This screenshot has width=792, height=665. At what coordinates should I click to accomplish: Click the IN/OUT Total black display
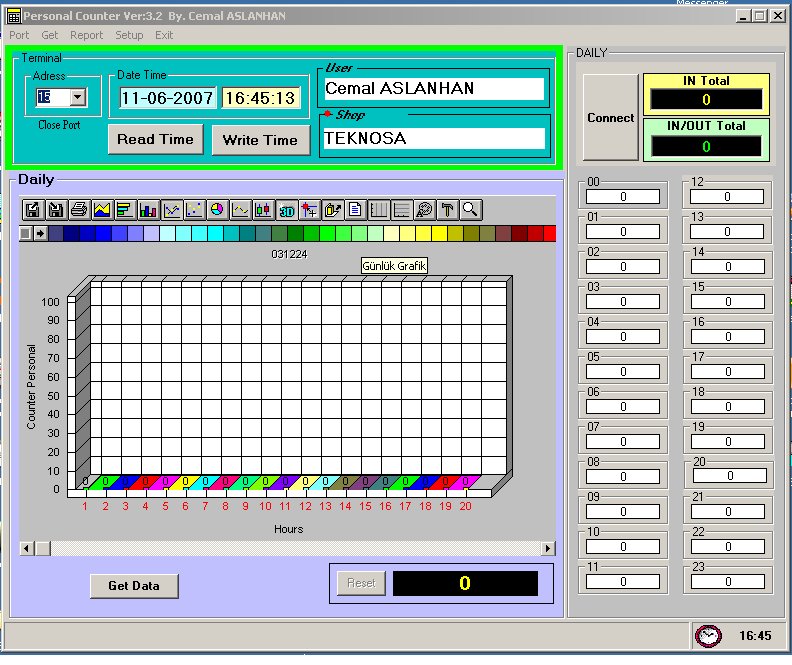(x=706, y=146)
